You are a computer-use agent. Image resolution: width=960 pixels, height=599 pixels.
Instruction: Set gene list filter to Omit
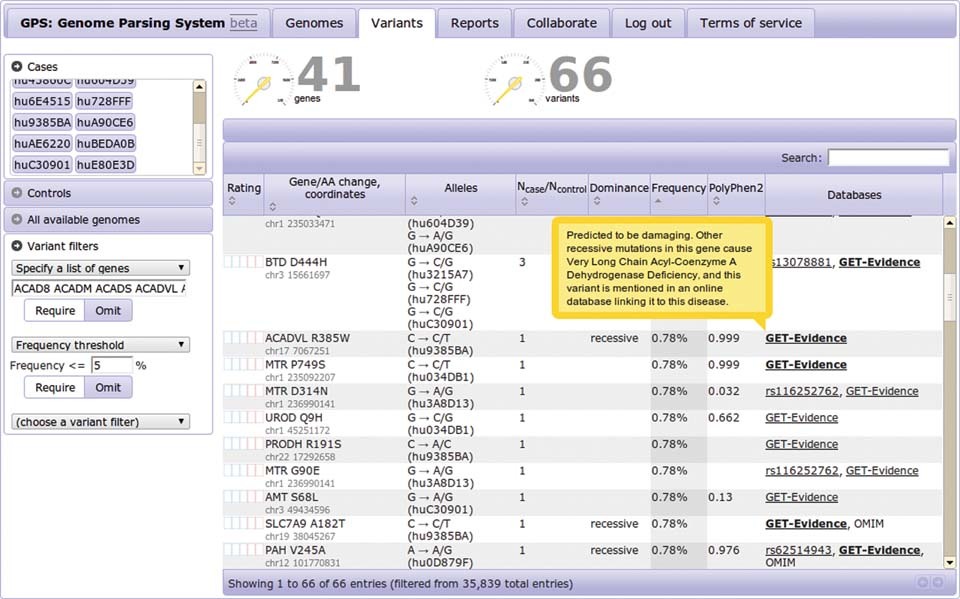tap(108, 311)
